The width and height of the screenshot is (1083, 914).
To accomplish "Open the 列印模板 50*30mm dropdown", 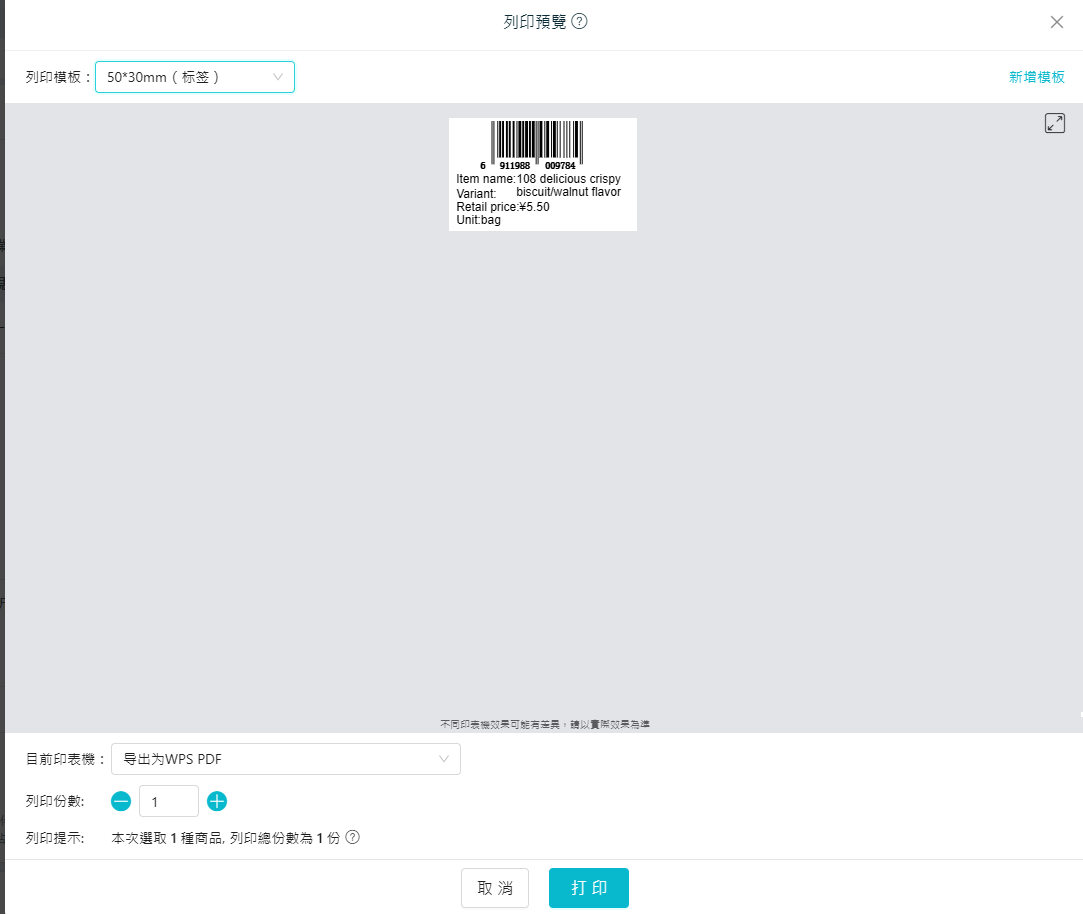I will pyautogui.click(x=194, y=77).
